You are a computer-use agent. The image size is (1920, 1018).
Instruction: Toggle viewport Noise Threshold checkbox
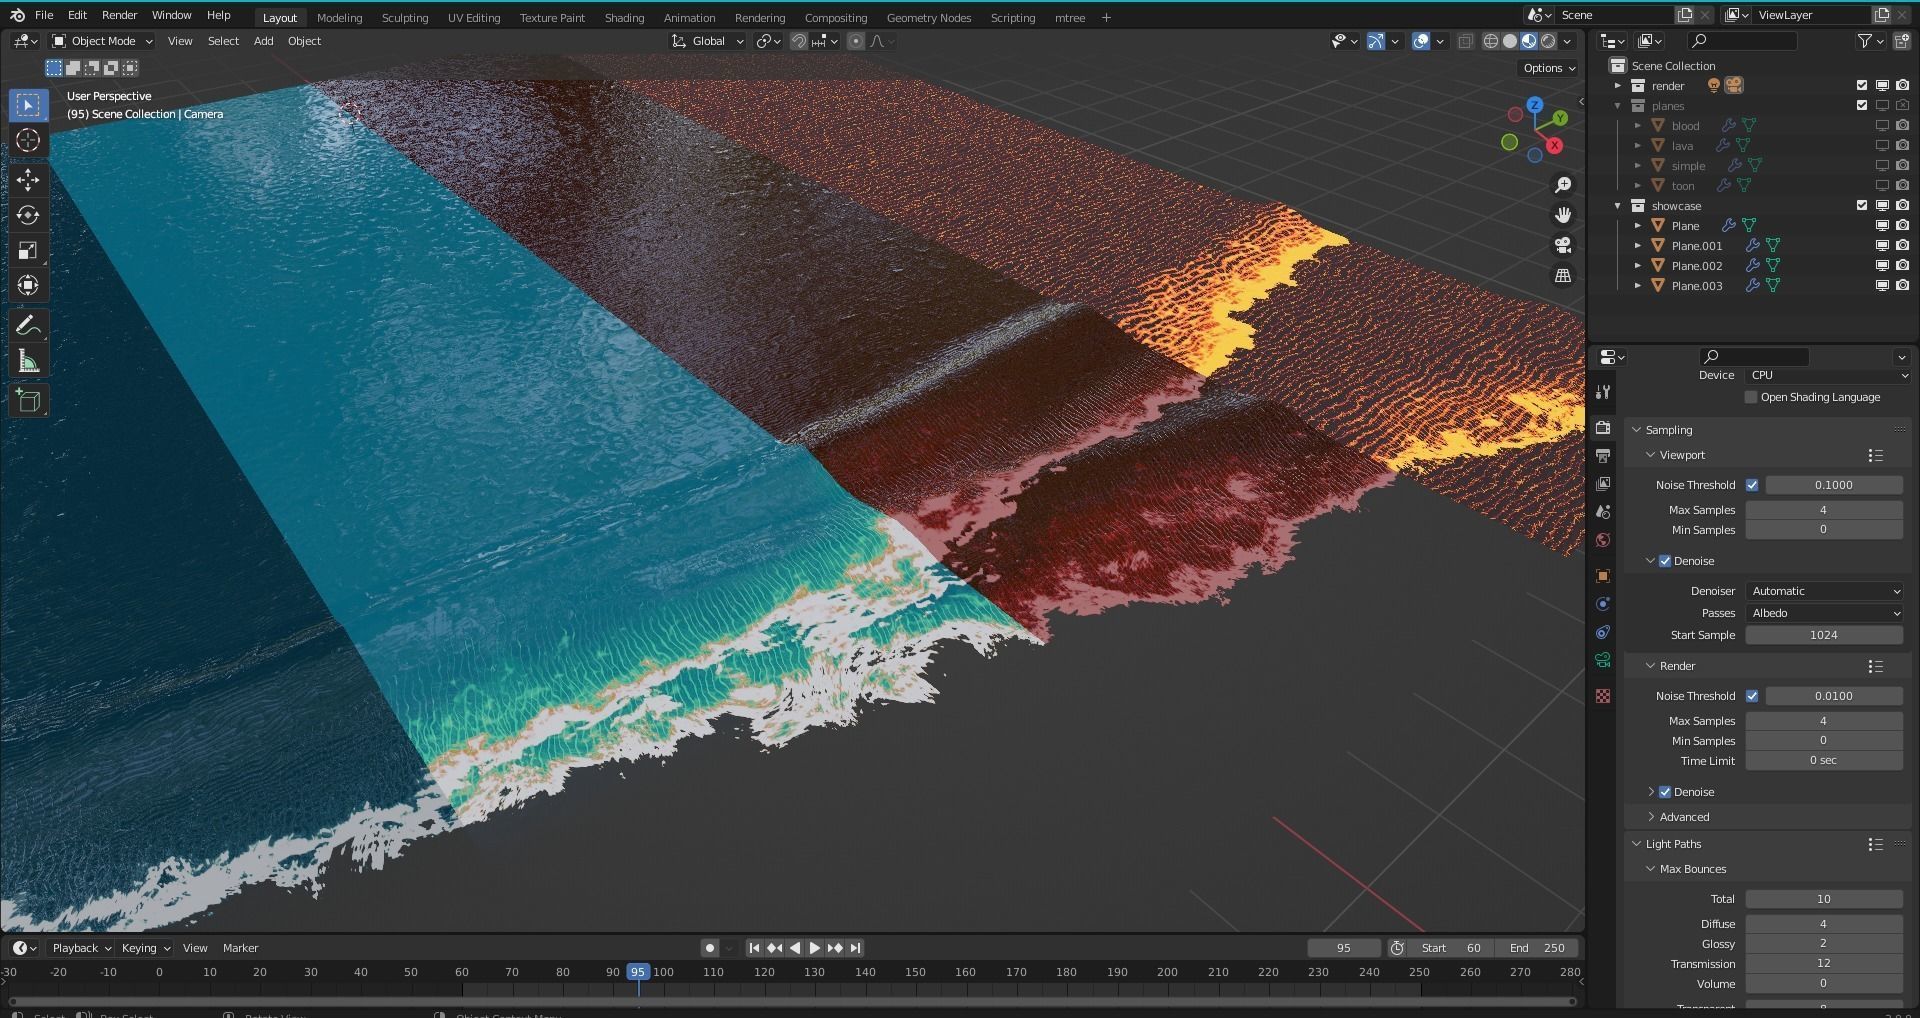coord(1752,485)
